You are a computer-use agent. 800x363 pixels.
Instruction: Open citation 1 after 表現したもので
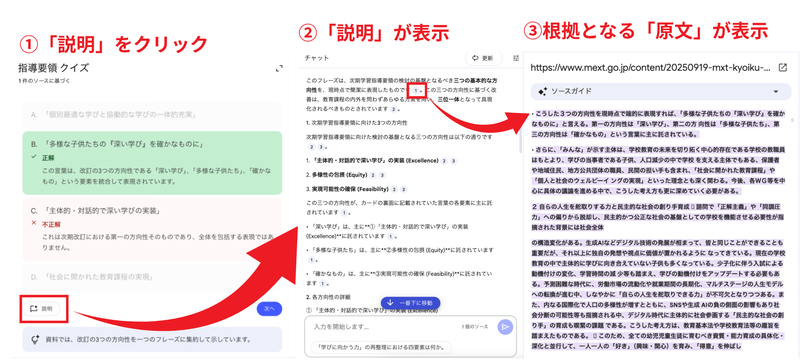point(416,90)
